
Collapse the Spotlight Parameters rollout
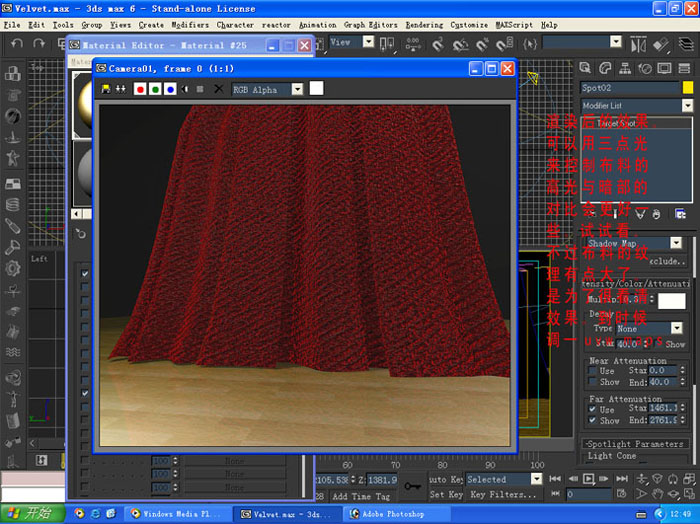click(636, 444)
